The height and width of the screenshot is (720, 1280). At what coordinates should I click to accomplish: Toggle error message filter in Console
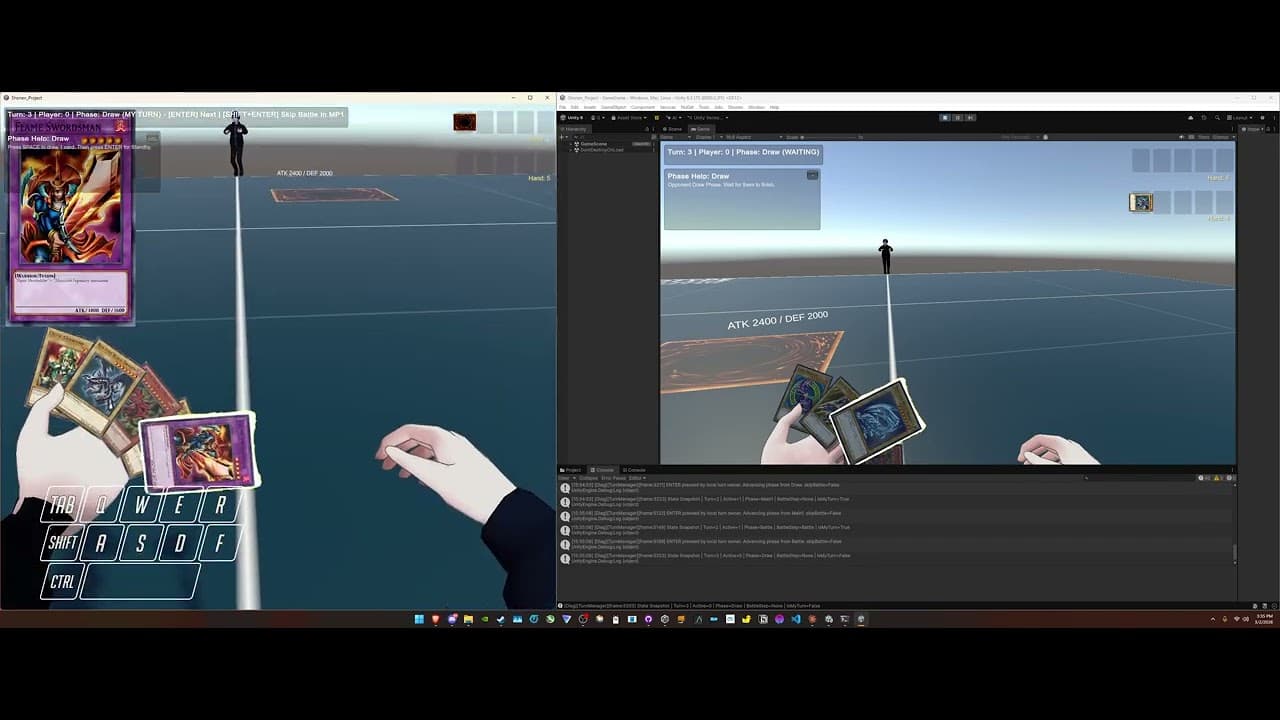click(1229, 478)
